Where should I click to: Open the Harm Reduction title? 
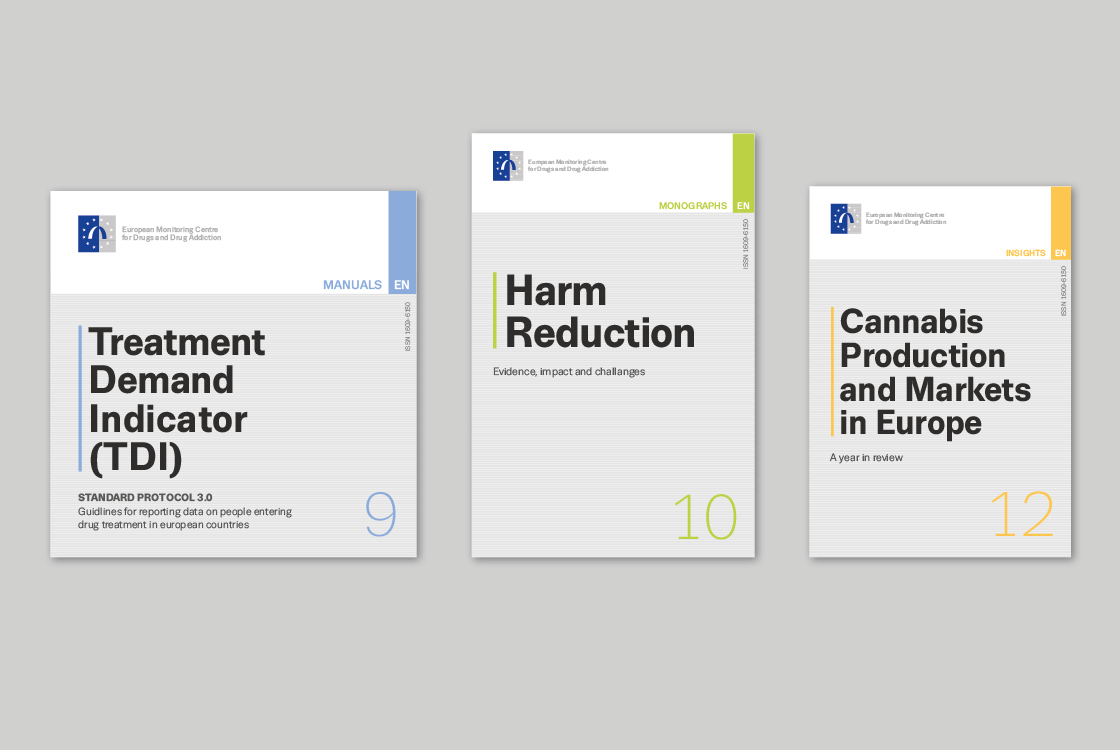click(x=599, y=312)
